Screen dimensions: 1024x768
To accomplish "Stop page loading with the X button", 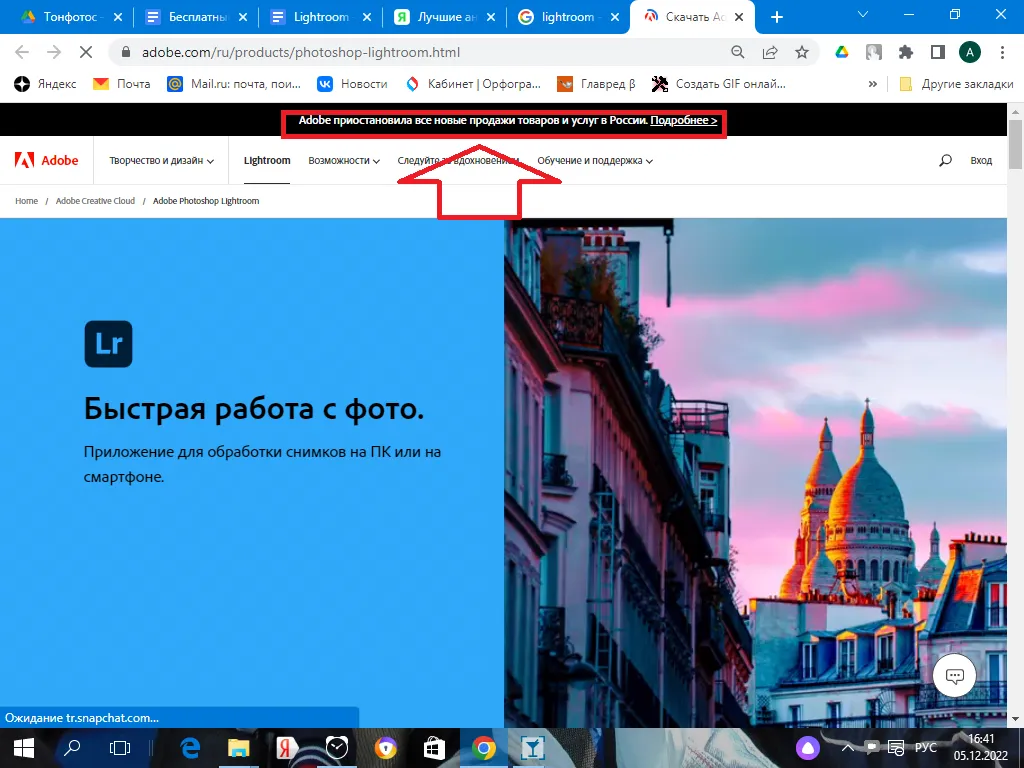I will pyautogui.click(x=86, y=52).
